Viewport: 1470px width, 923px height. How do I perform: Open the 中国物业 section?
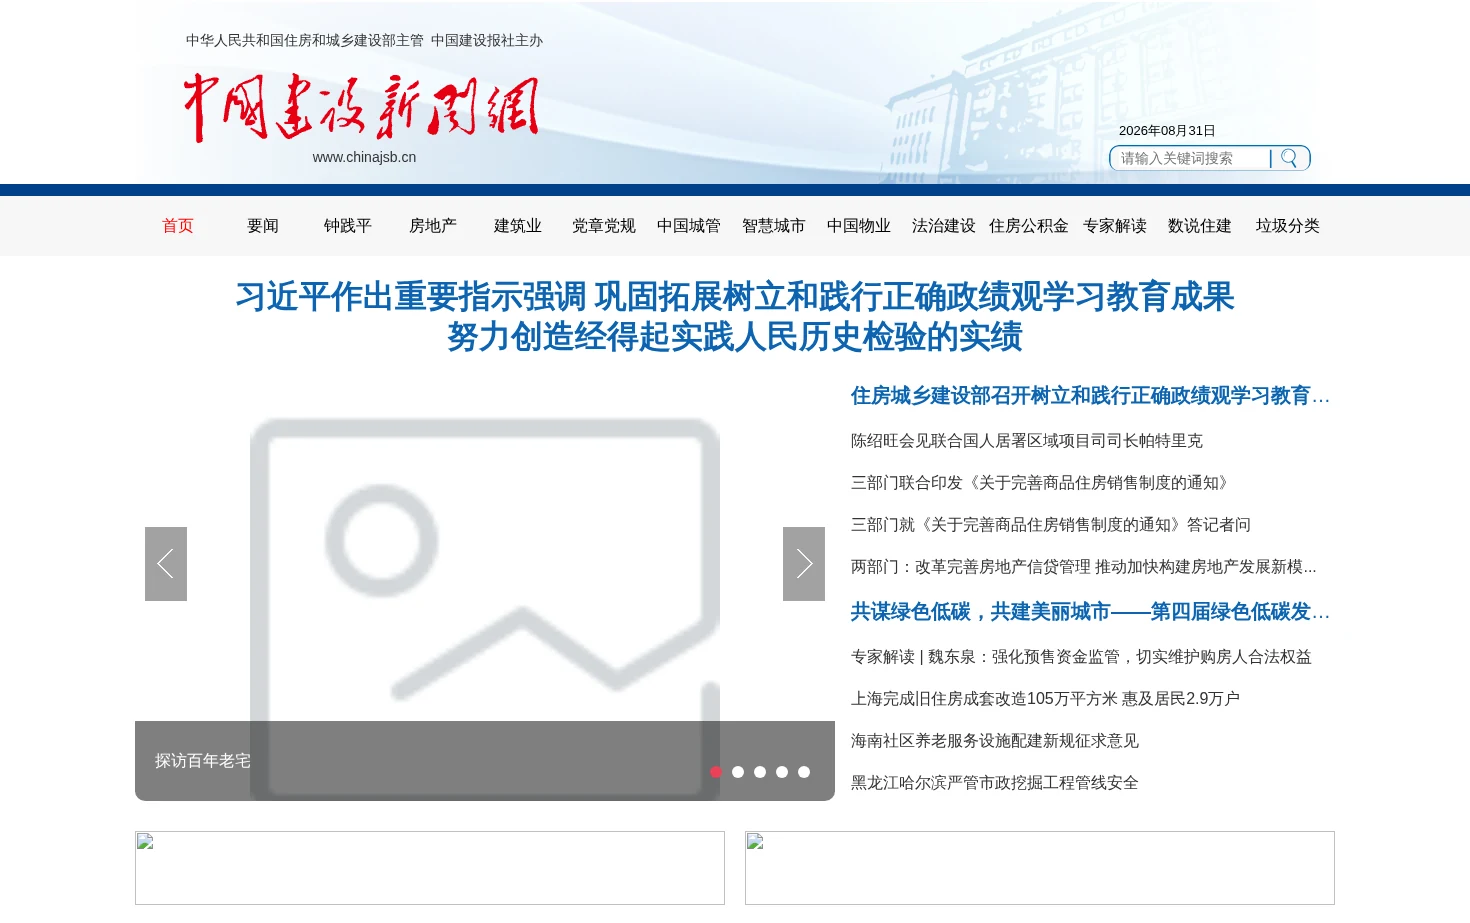click(859, 226)
